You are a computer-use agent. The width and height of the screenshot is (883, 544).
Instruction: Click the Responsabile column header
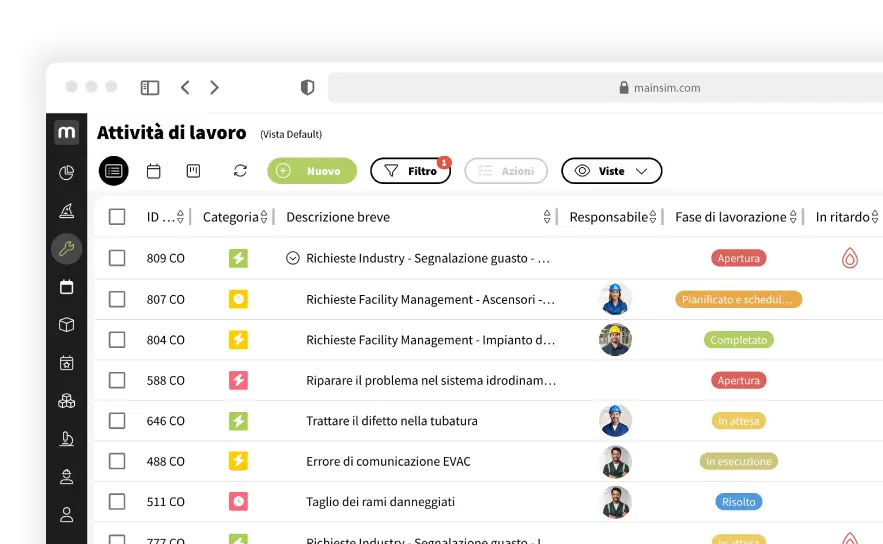(x=608, y=217)
